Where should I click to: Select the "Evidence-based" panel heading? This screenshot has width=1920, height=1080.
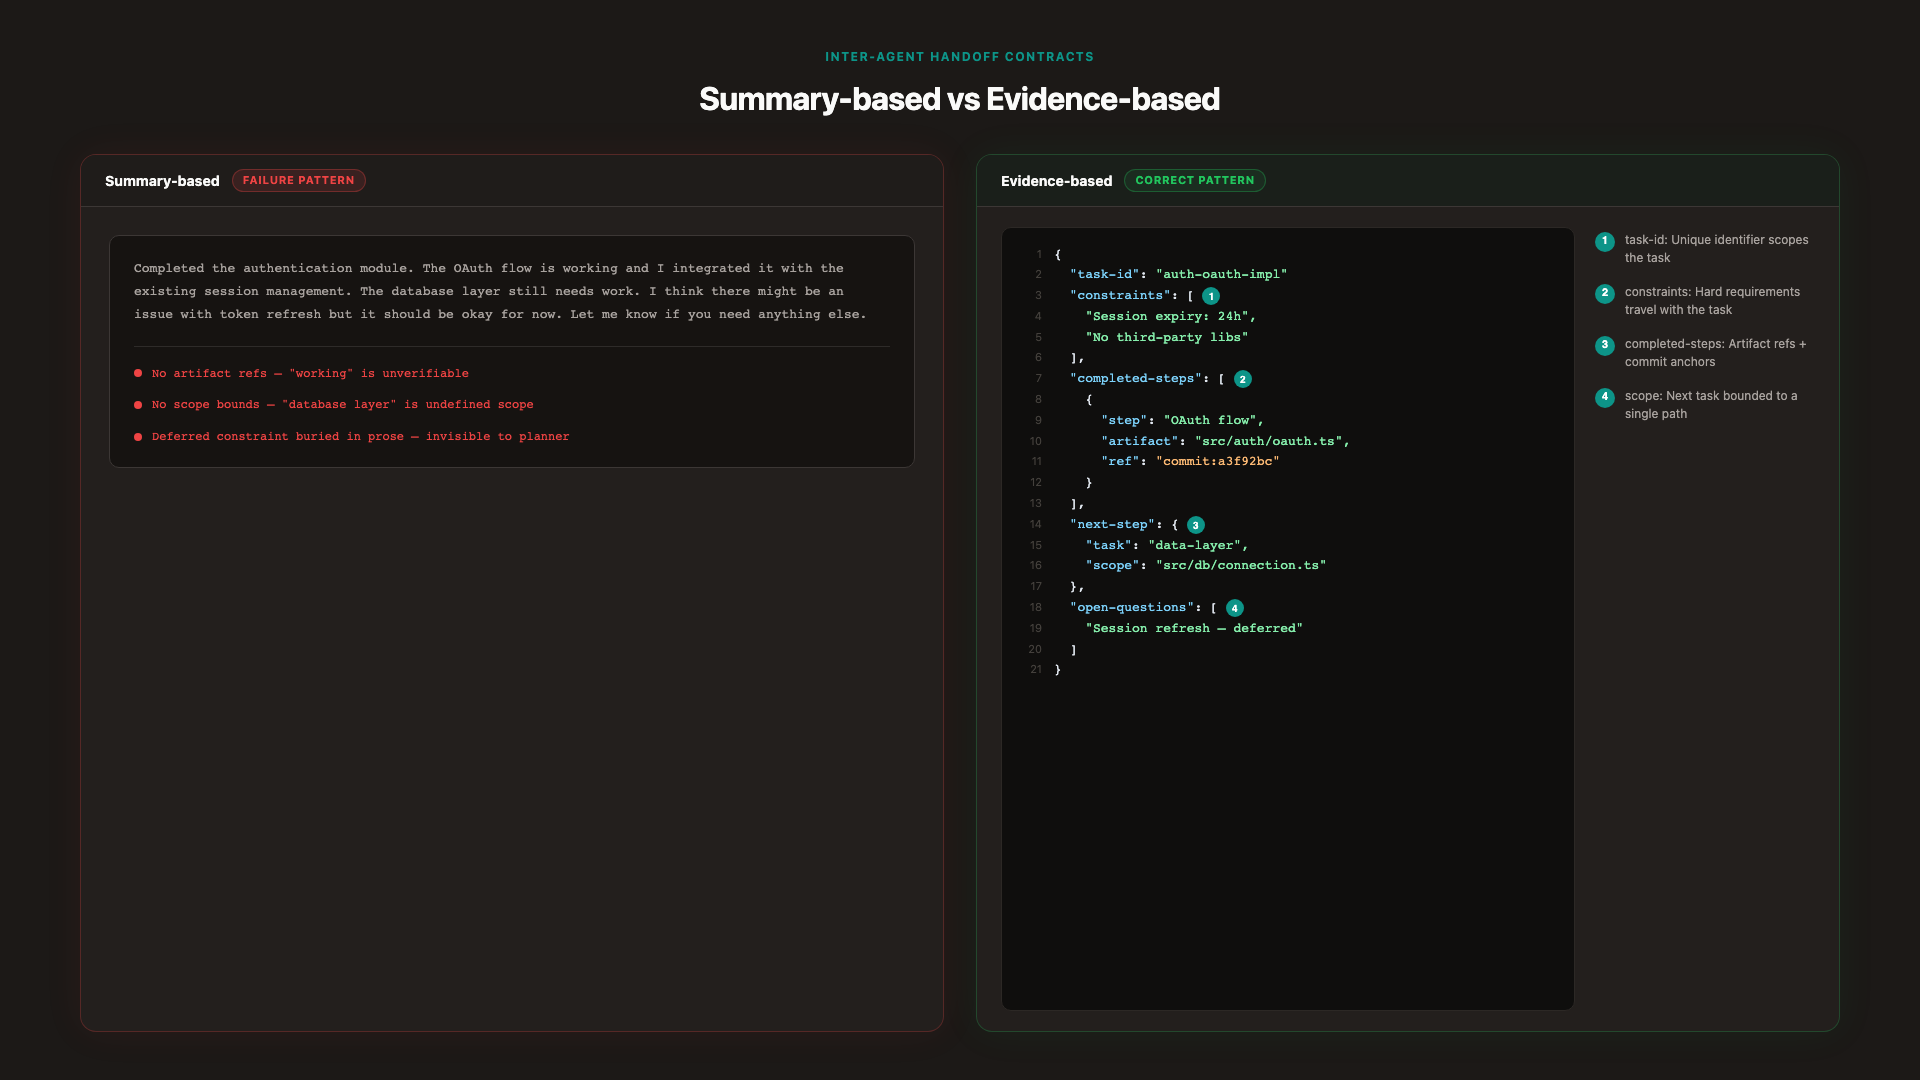1056,181
